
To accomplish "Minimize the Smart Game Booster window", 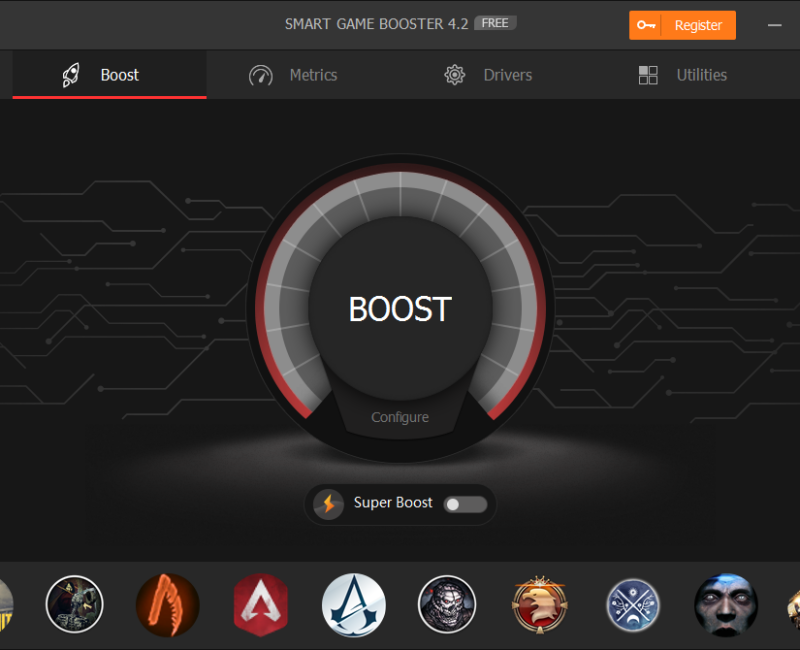I will tap(774, 25).
